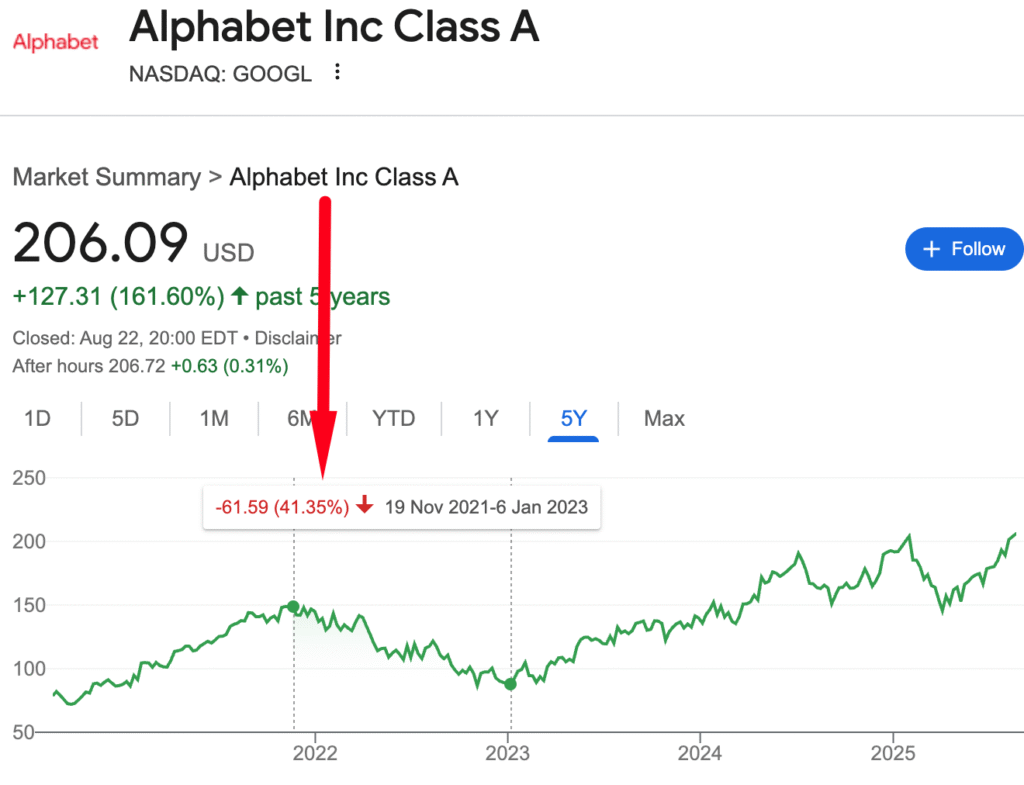
Task: Select the 5D time range tab
Action: point(125,418)
